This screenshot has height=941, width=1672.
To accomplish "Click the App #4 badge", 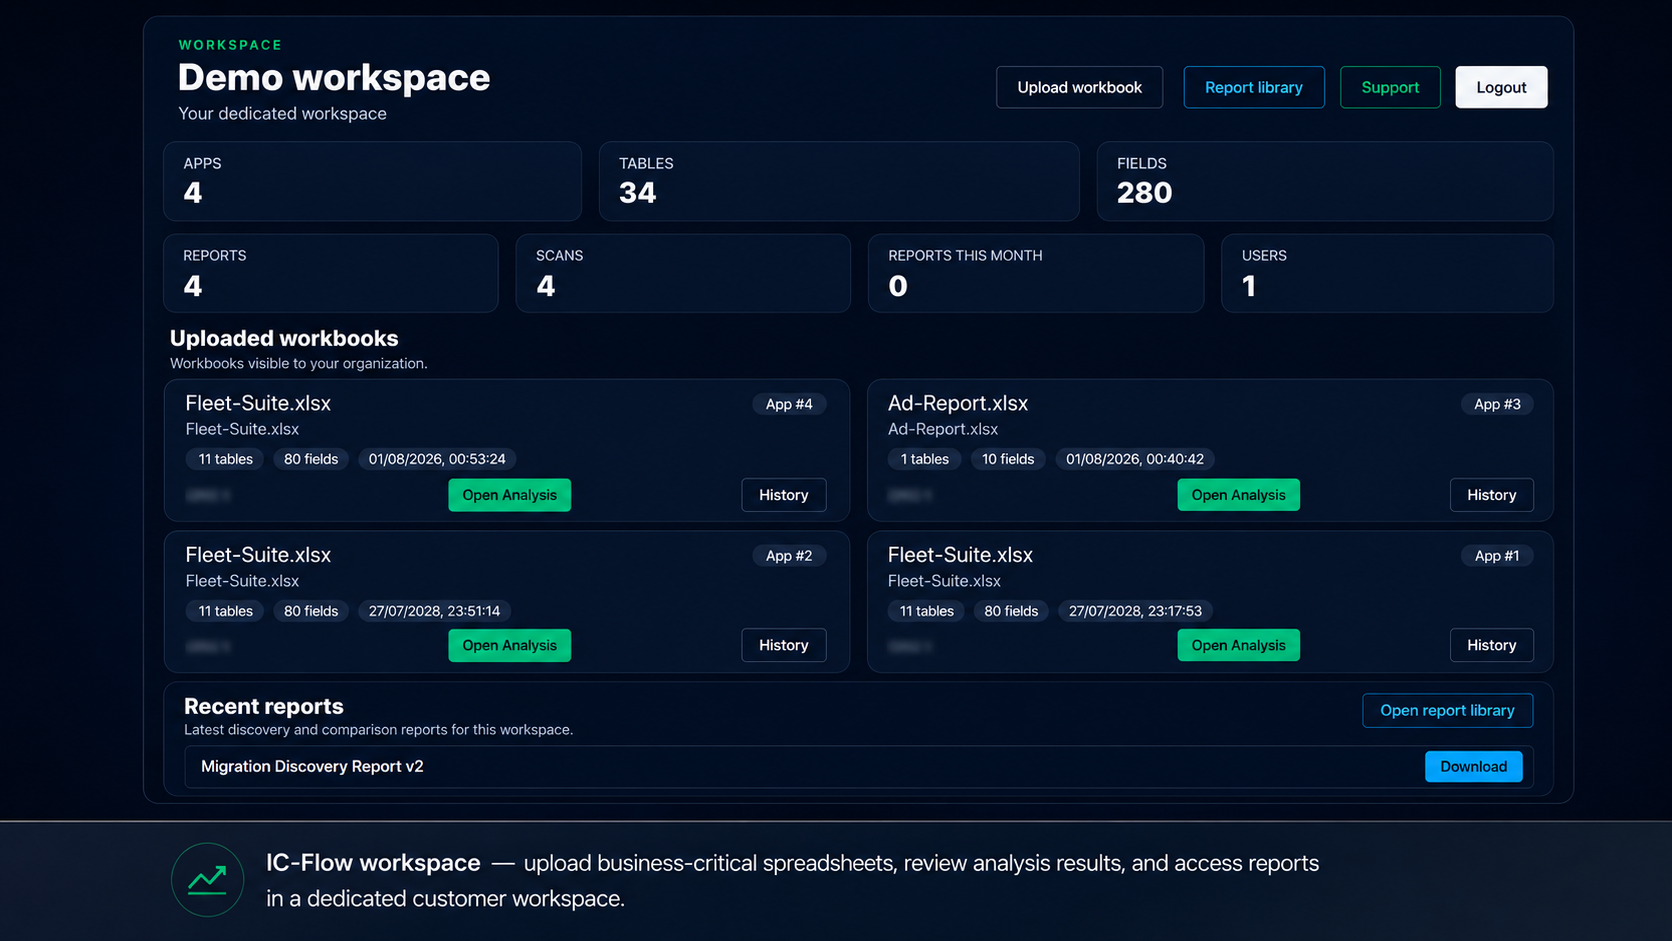I will click(x=789, y=404).
